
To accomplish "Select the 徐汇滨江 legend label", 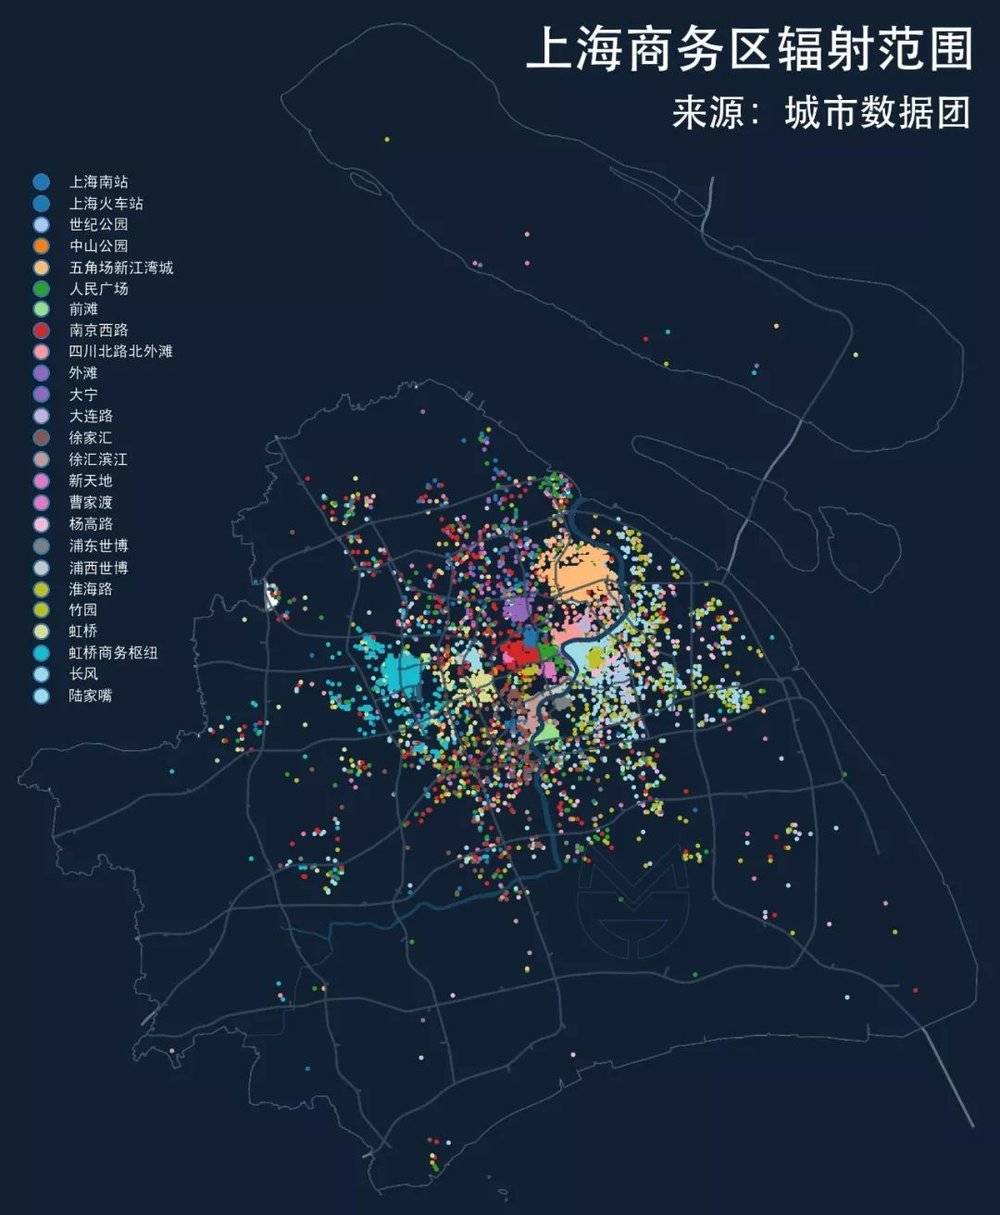I will pos(98,460).
